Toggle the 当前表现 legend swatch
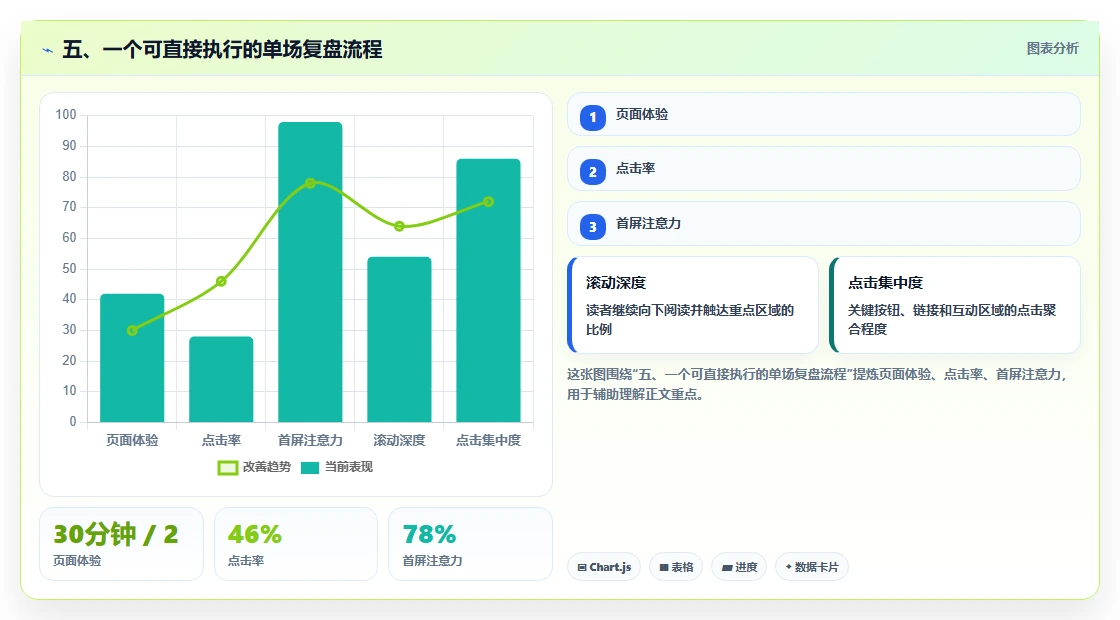This screenshot has width=1120, height=620. [310, 468]
